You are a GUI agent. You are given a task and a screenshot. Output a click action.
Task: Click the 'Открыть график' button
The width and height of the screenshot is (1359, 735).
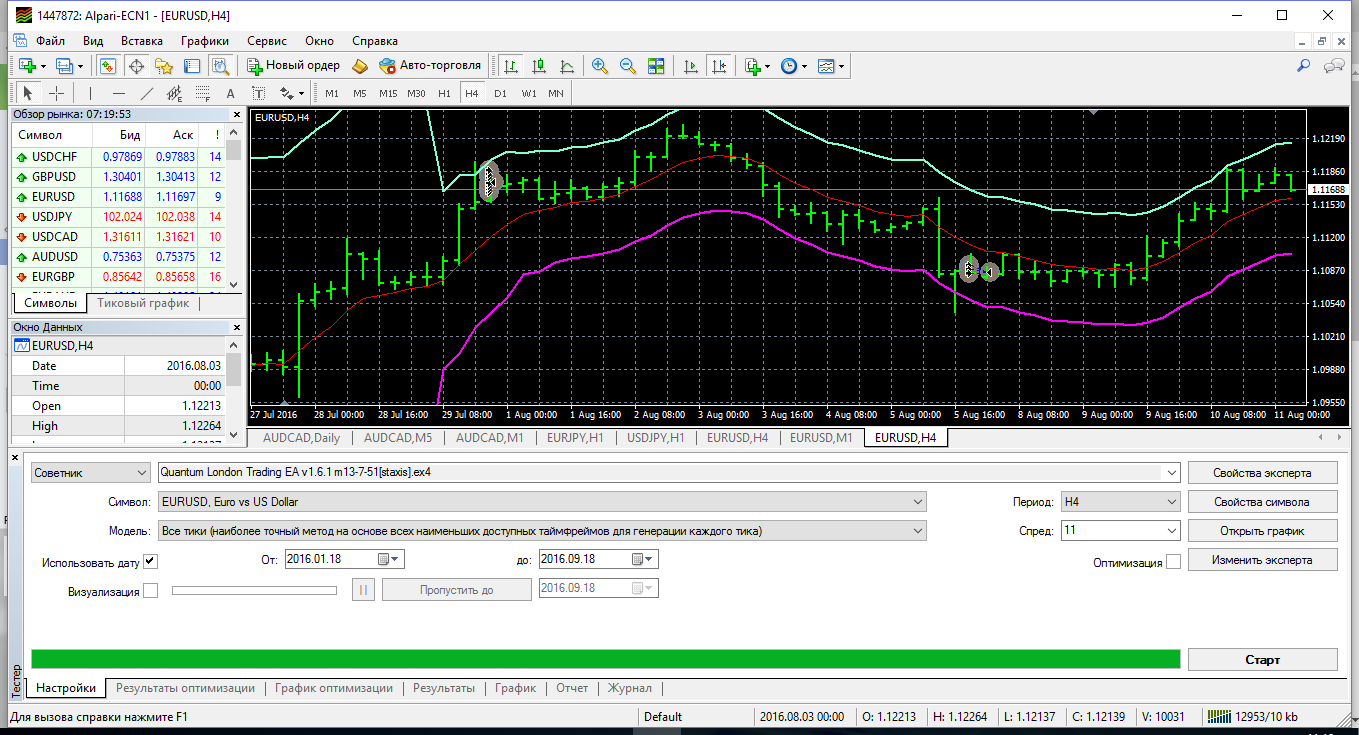point(1262,531)
